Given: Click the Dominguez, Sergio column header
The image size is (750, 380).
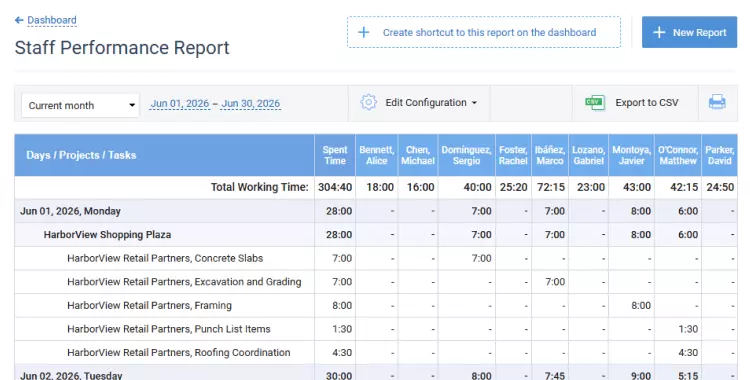Looking at the screenshot, I should tap(466, 155).
